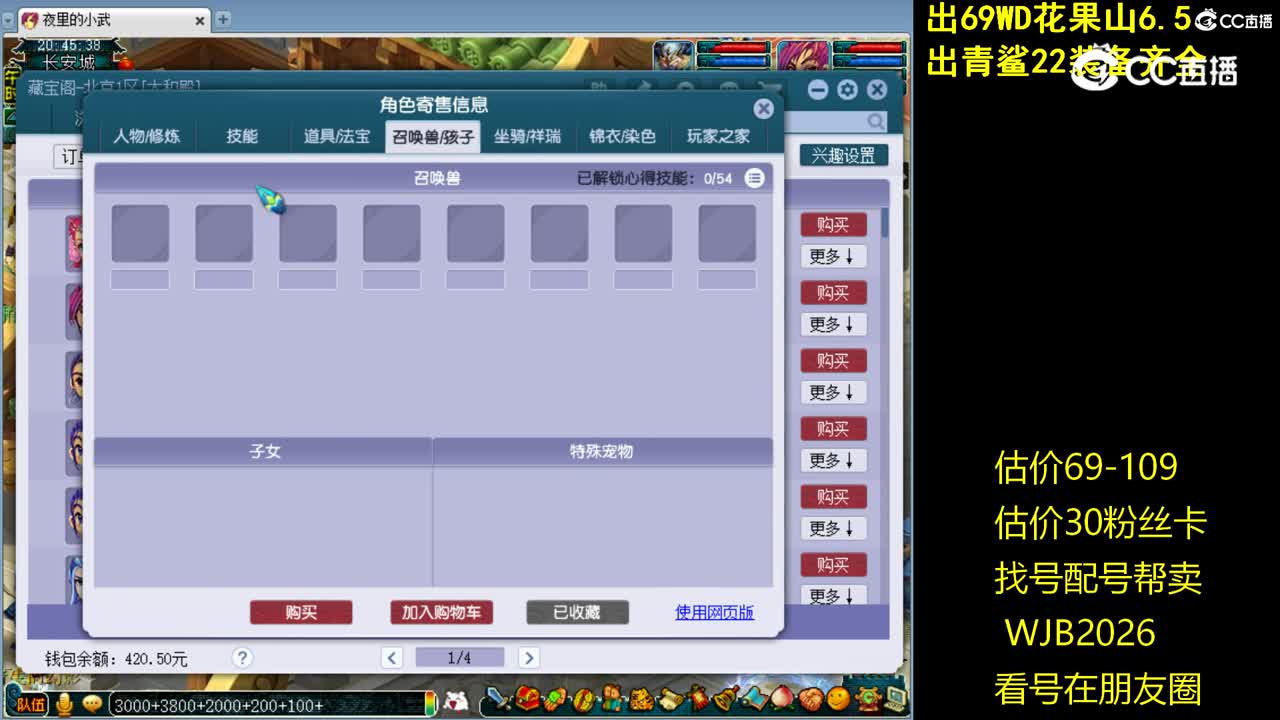Click the smiley face icon in bottom toolbar

(837, 703)
